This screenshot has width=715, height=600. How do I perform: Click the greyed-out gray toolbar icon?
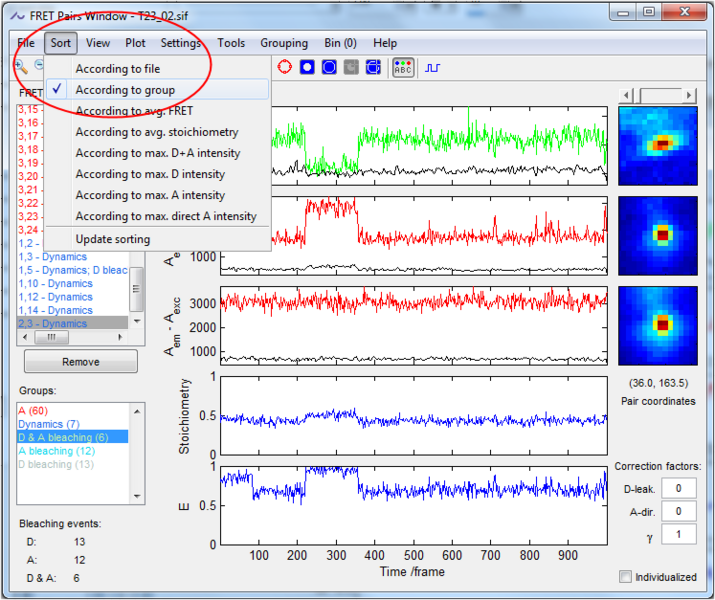pyautogui.click(x=351, y=67)
